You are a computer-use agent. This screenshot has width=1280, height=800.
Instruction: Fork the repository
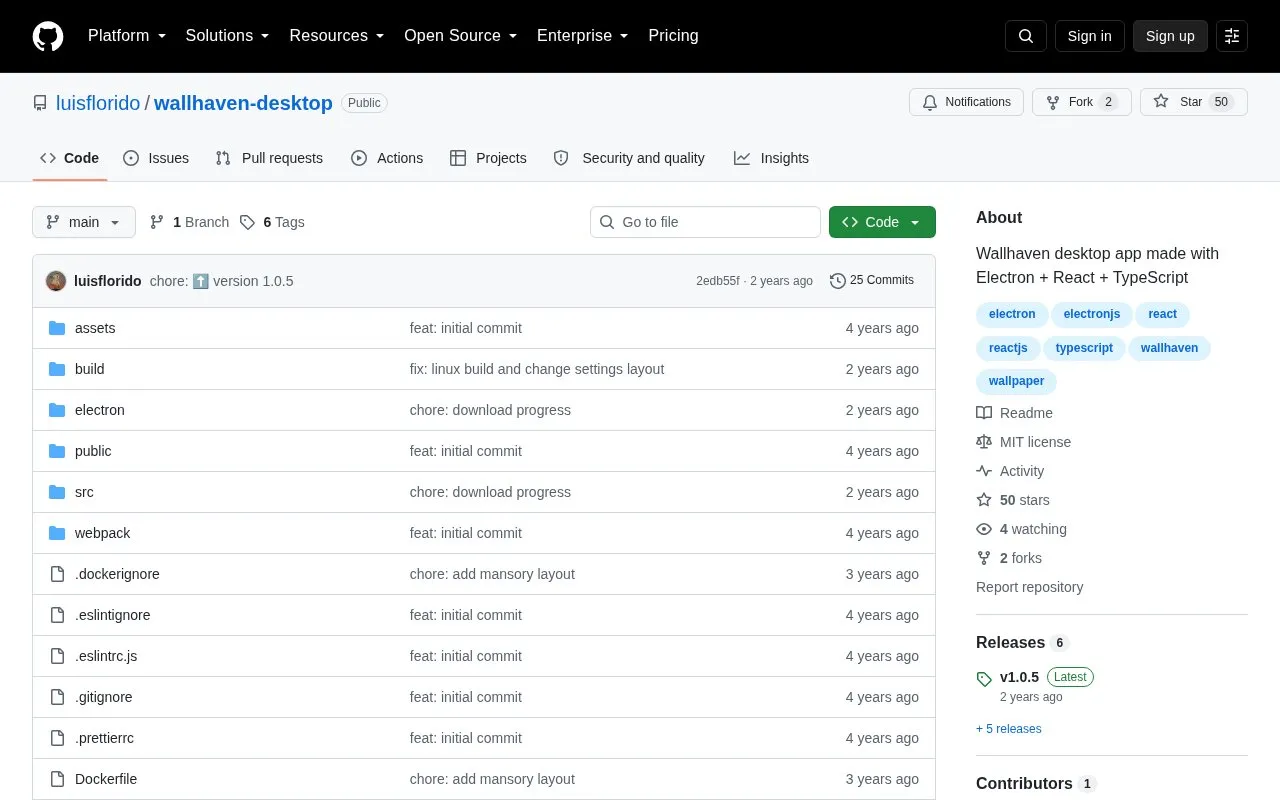[1082, 102]
